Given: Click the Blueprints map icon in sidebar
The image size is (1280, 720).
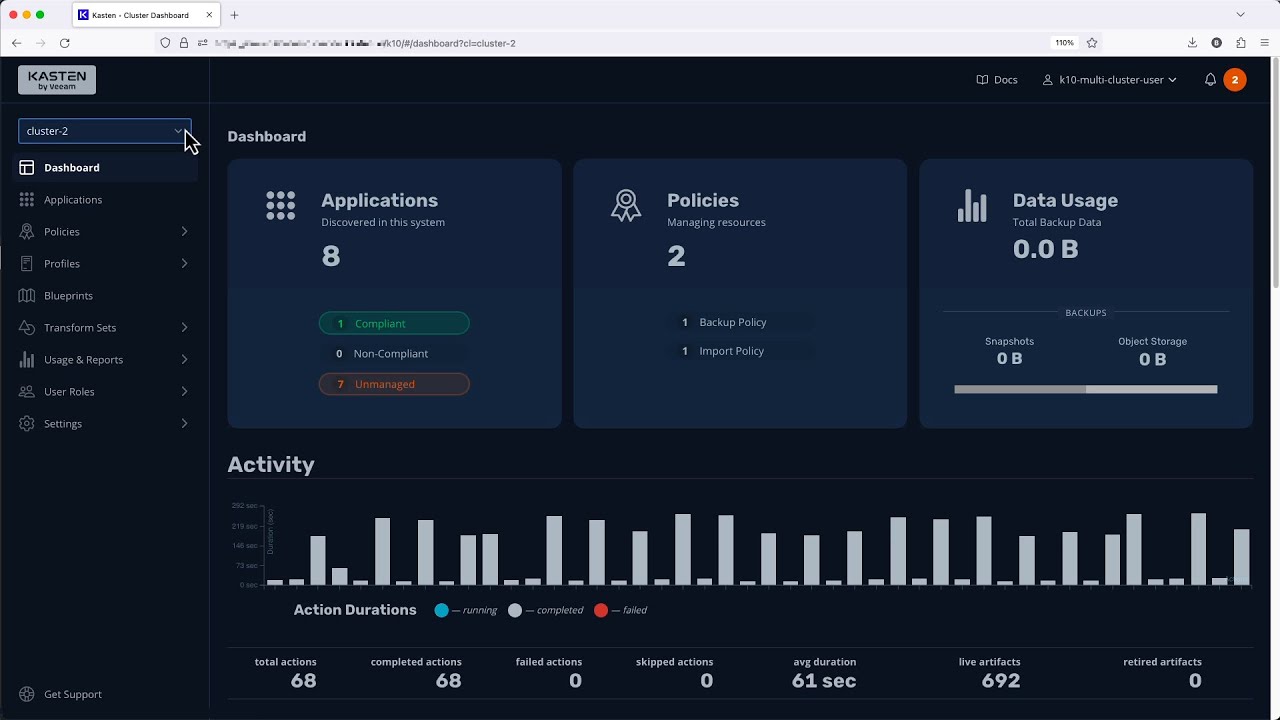Looking at the screenshot, I should tap(27, 296).
